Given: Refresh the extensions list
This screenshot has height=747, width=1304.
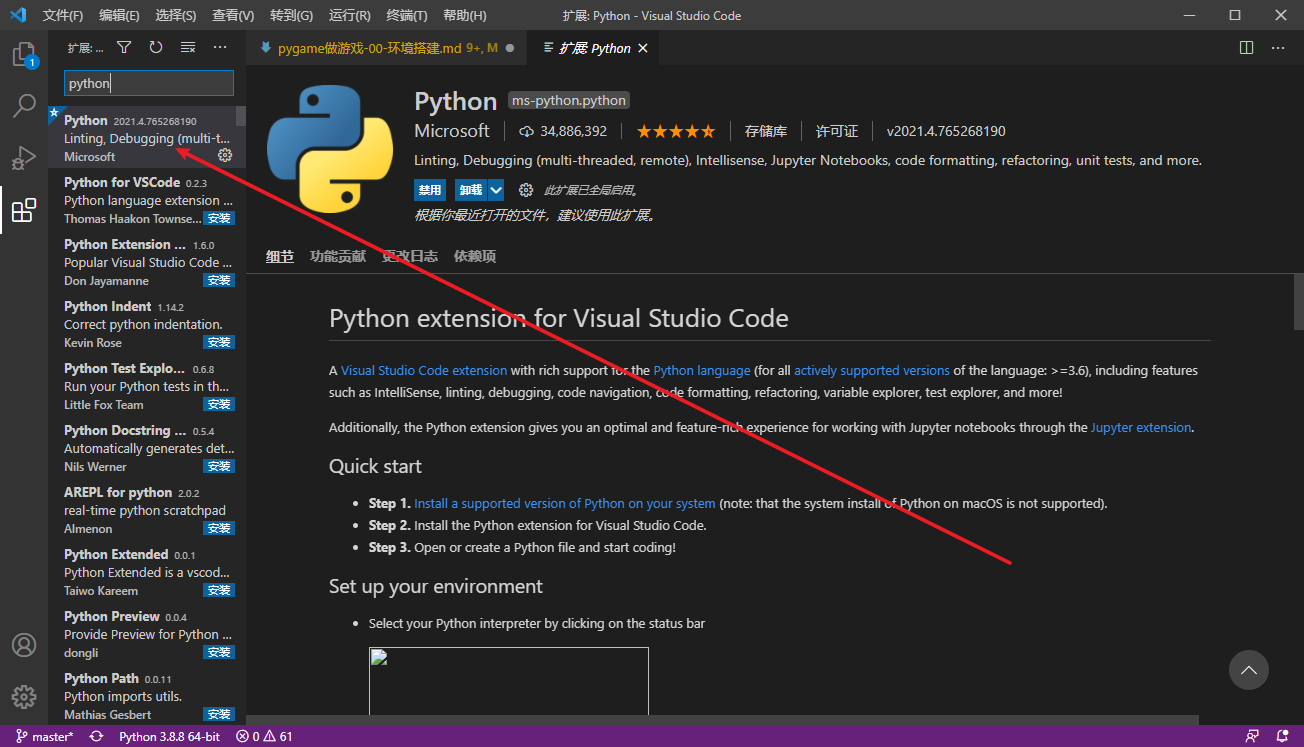Looking at the screenshot, I should pos(156,47).
